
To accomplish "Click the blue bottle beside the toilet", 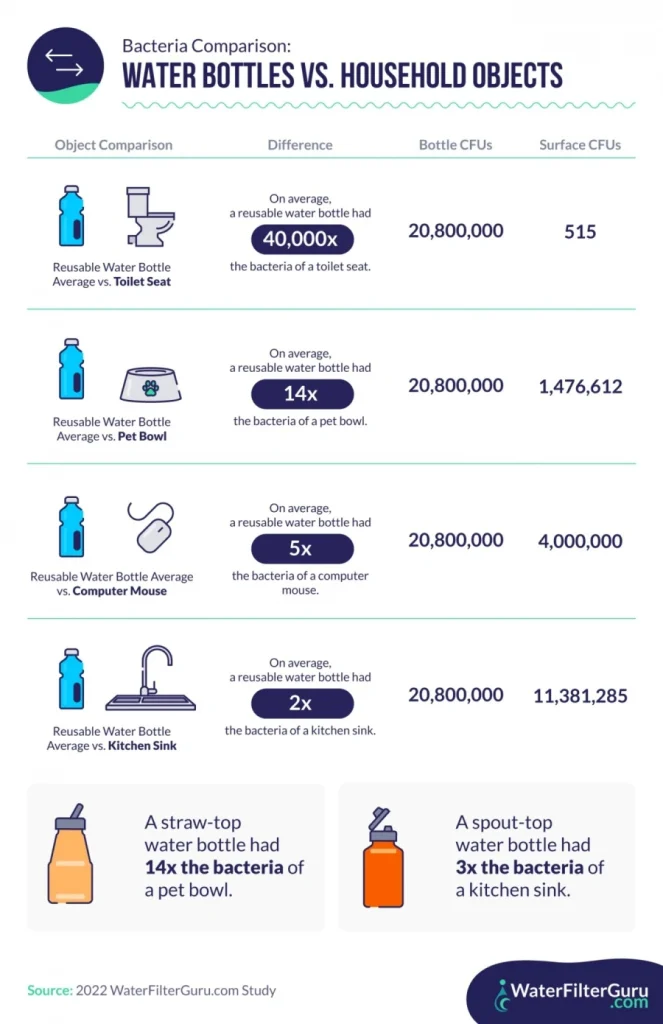I will click(71, 216).
